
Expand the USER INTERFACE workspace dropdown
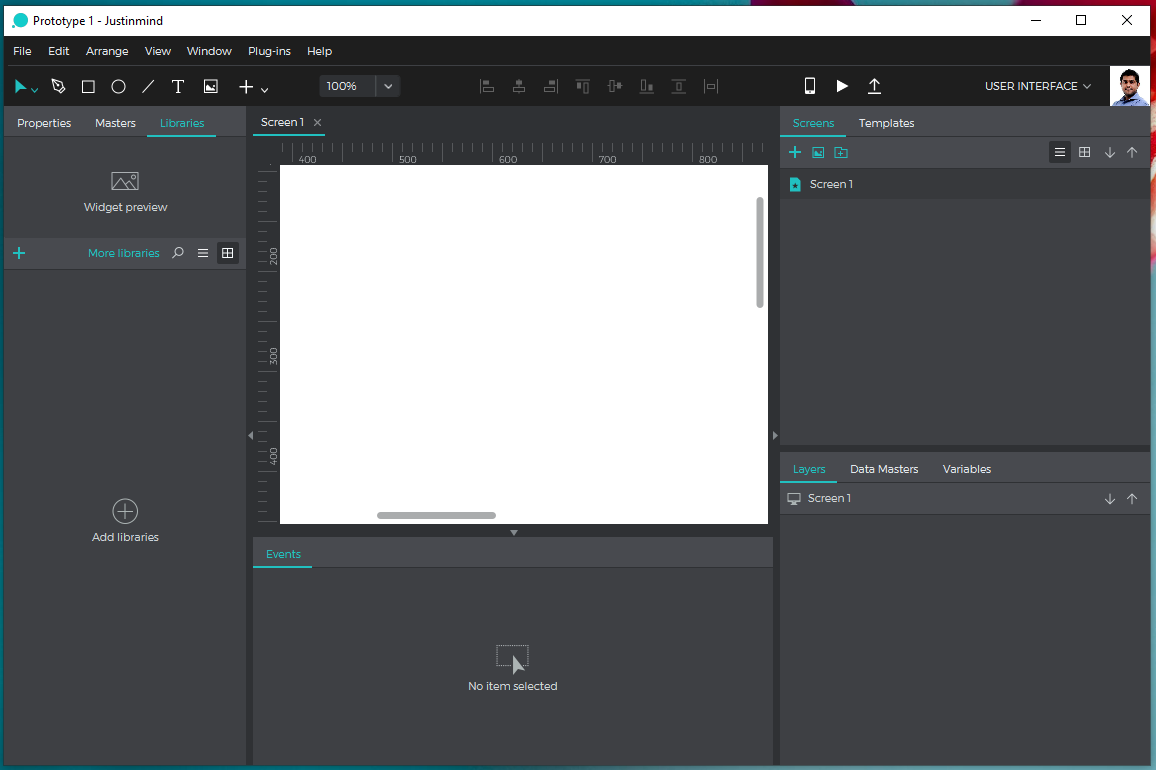coord(1037,86)
